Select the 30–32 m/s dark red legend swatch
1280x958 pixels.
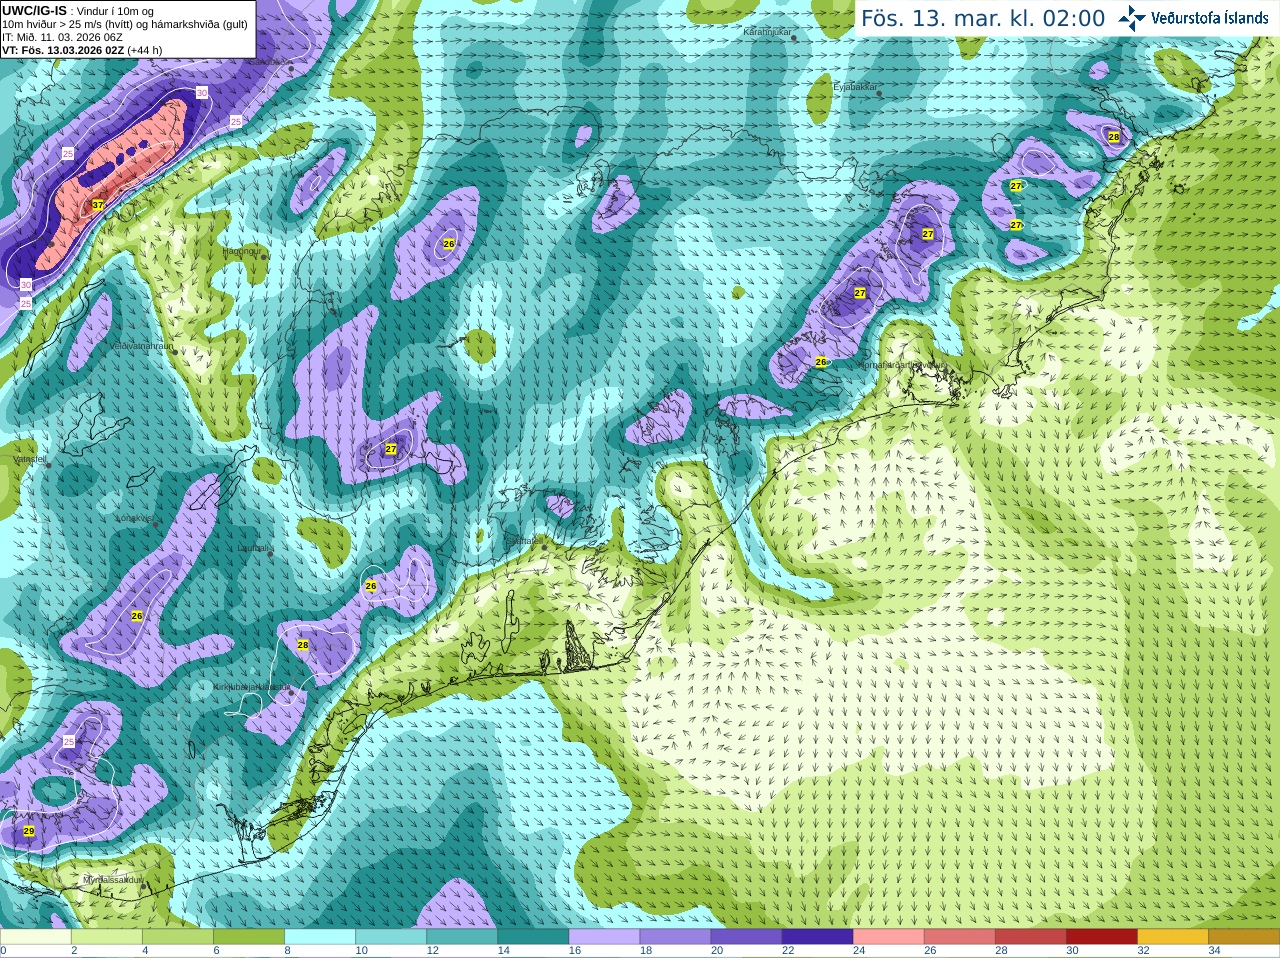click(1101, 937)
